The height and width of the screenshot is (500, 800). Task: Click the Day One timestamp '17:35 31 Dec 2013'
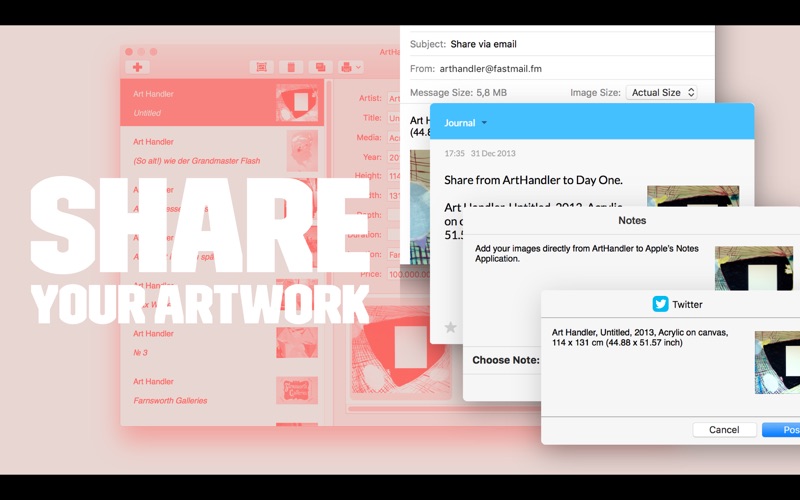pos(480,153)
